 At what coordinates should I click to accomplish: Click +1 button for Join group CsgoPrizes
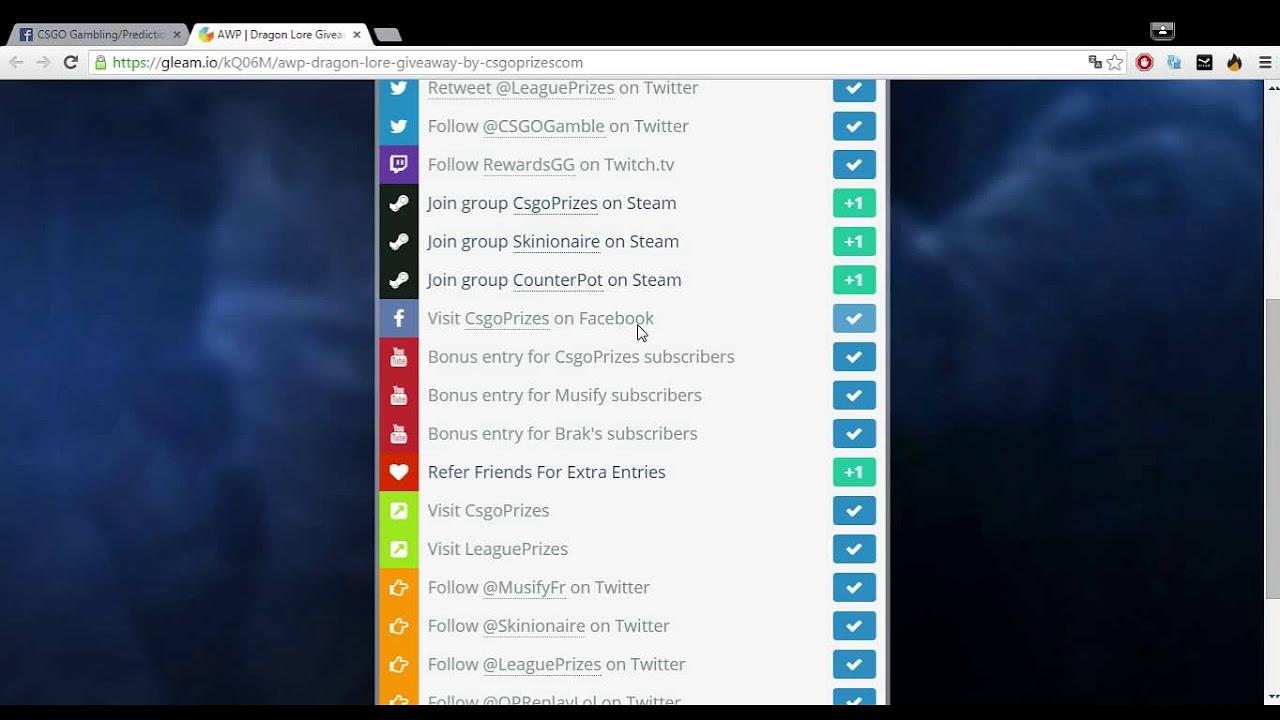pos(854,203)
